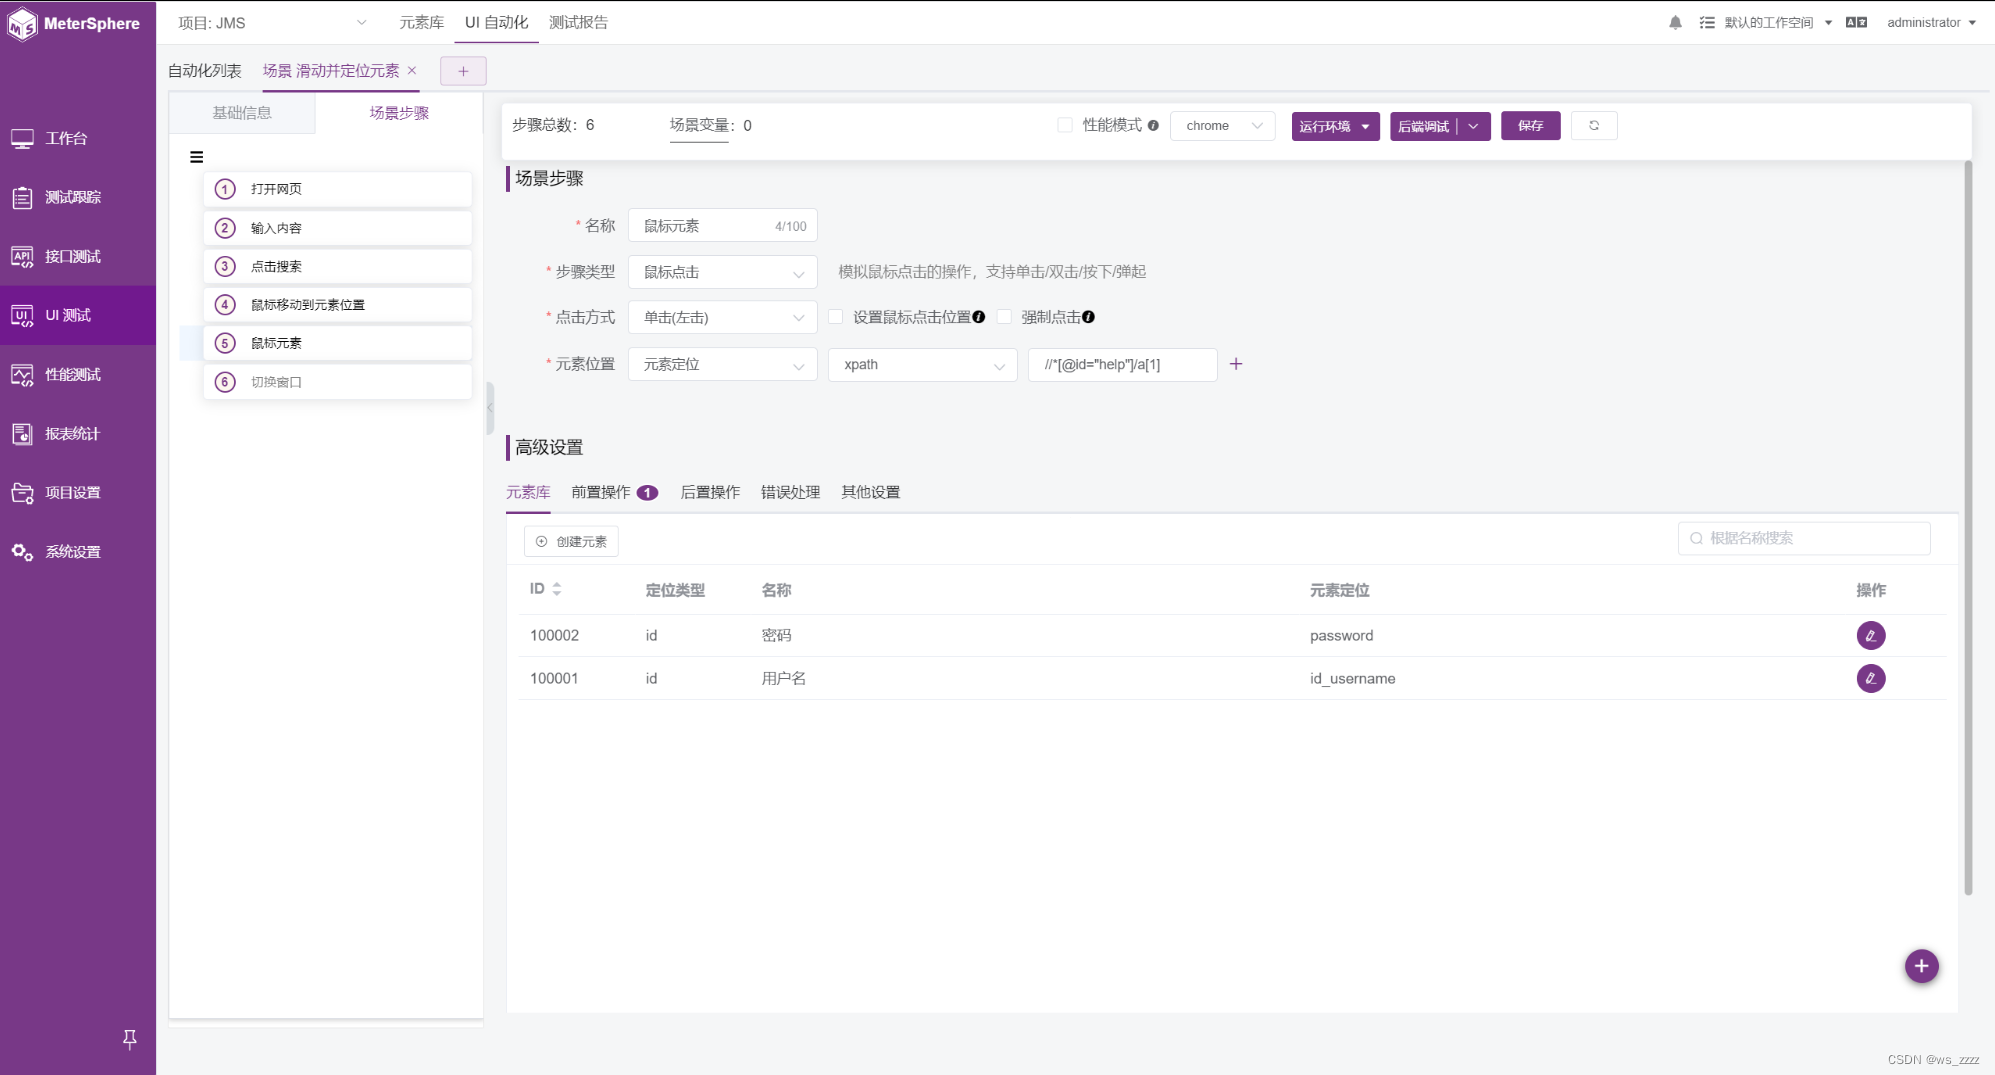Open the 点击方式 单击(左击) dropdown
Screen dimensions: 1995x1075
click(x=722, y=318)
